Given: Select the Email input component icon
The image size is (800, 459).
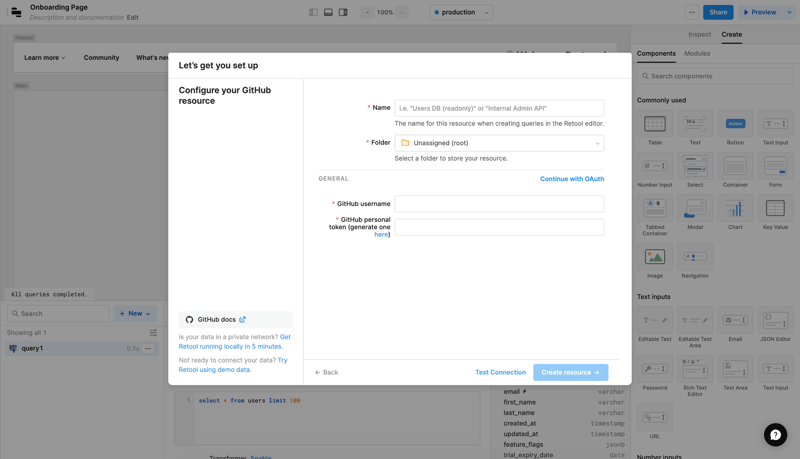Looking at the screenshot, I should [735, 320].
